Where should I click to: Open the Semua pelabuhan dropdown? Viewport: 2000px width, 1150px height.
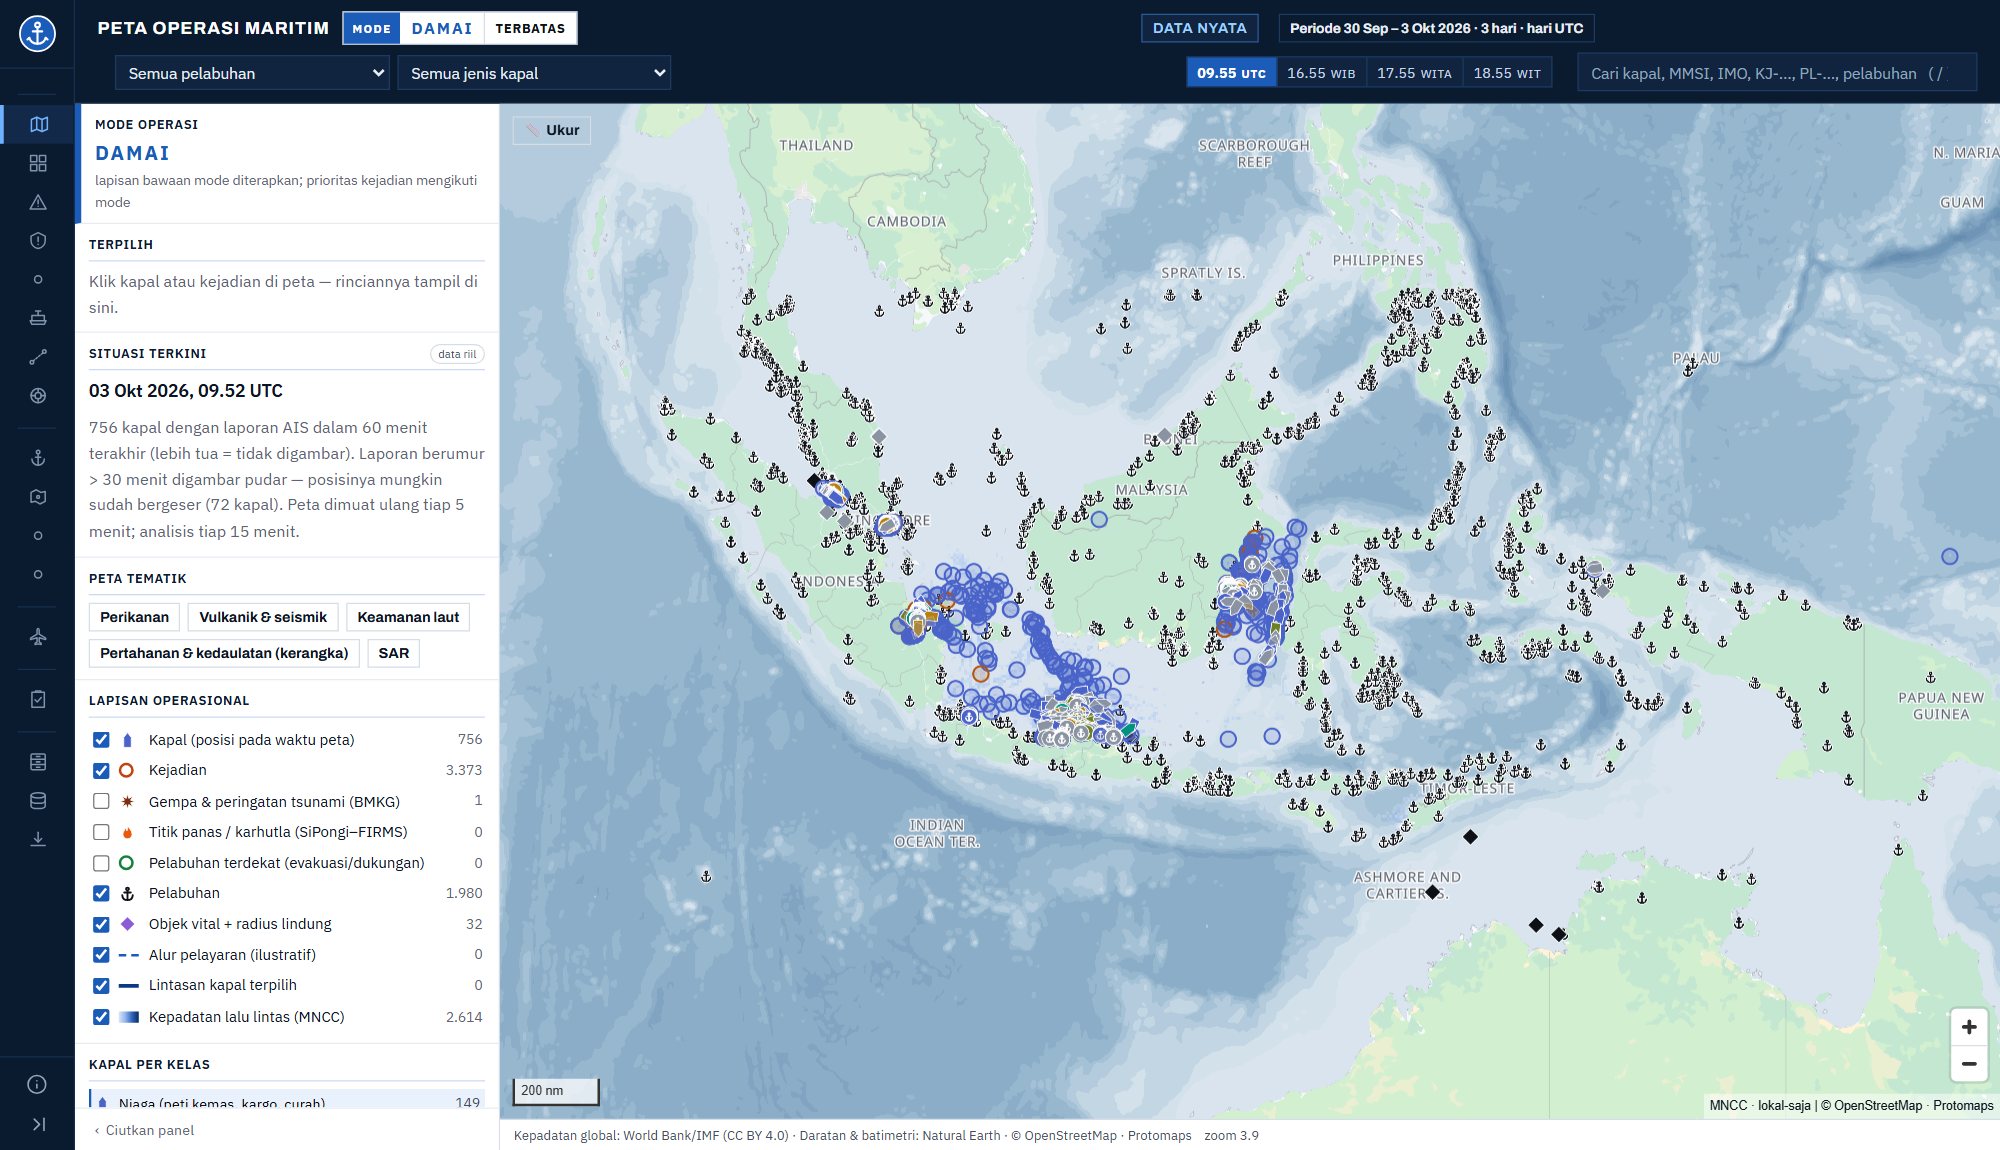pos(252,73)
